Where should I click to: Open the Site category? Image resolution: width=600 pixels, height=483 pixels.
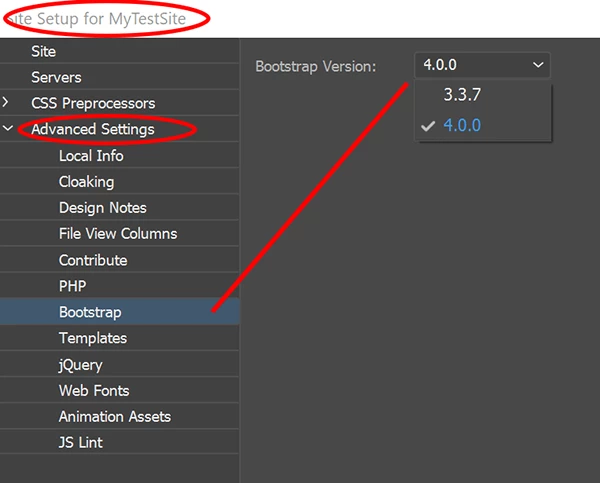coord(119,51)
